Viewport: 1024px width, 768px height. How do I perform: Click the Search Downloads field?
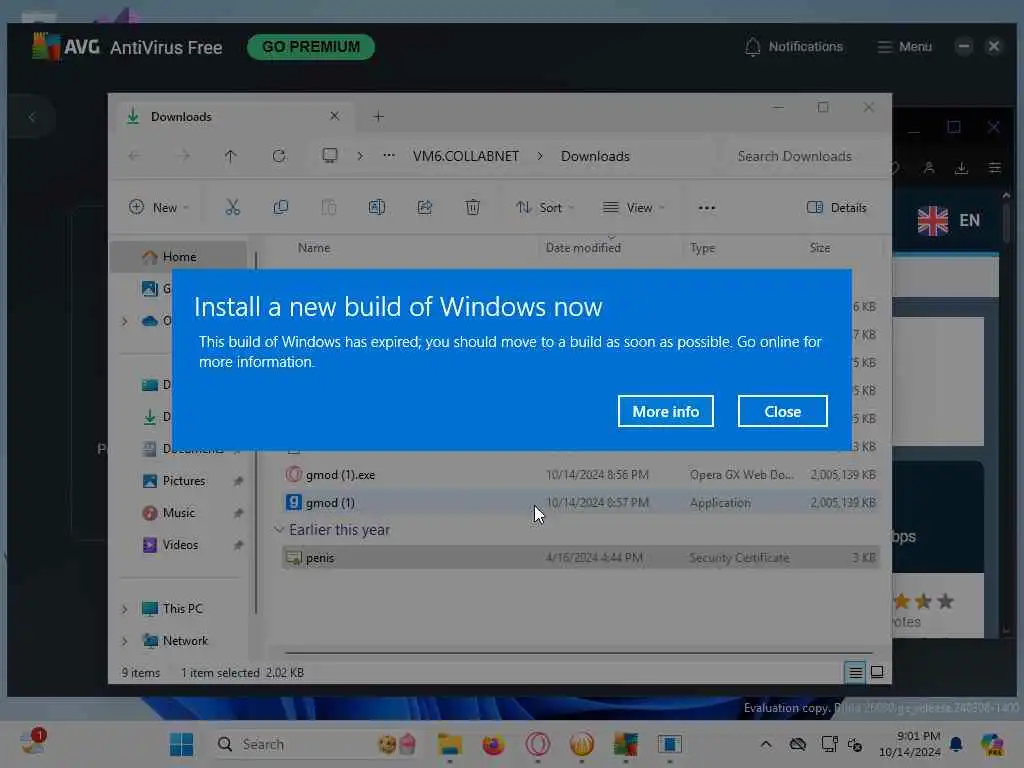click(x=795, y=156)
